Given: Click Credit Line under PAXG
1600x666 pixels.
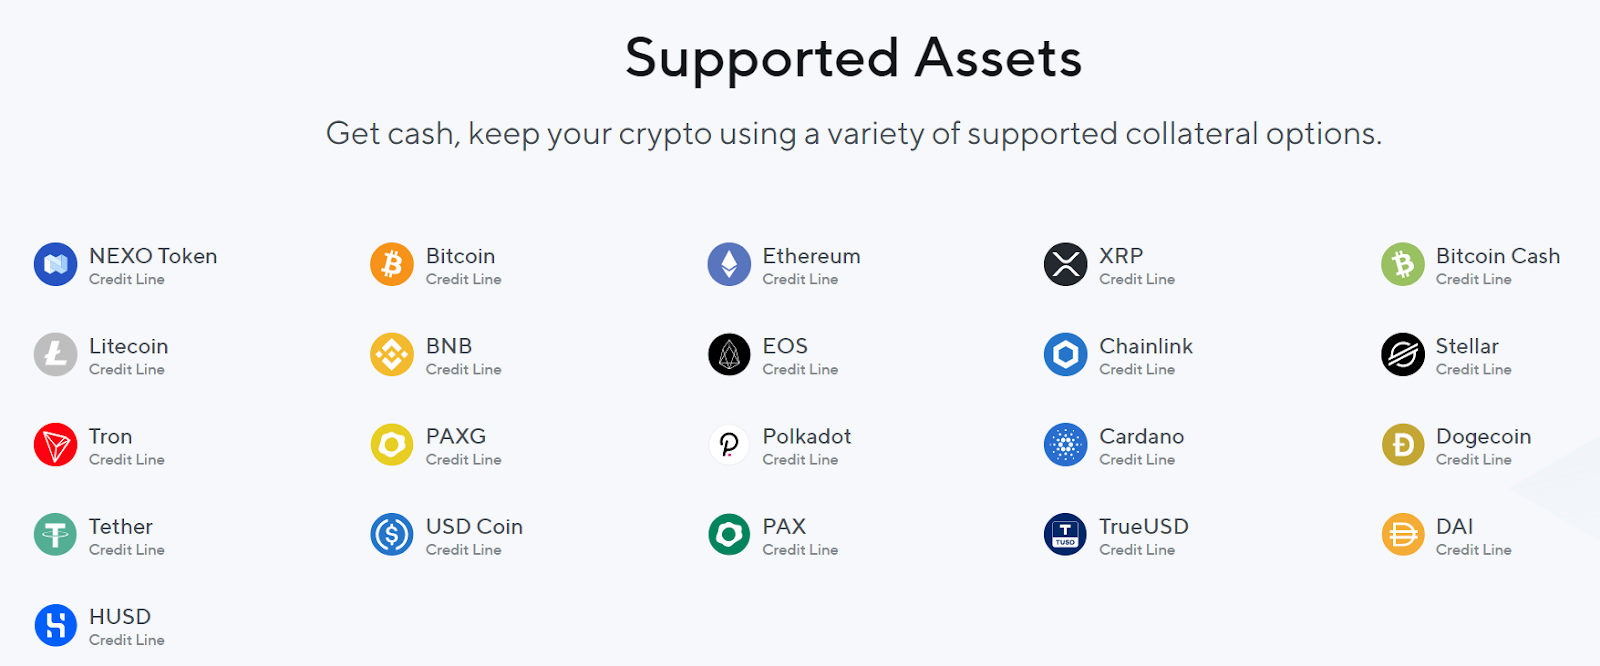Looking at the screenshot, I should click(x=464, y=460).
